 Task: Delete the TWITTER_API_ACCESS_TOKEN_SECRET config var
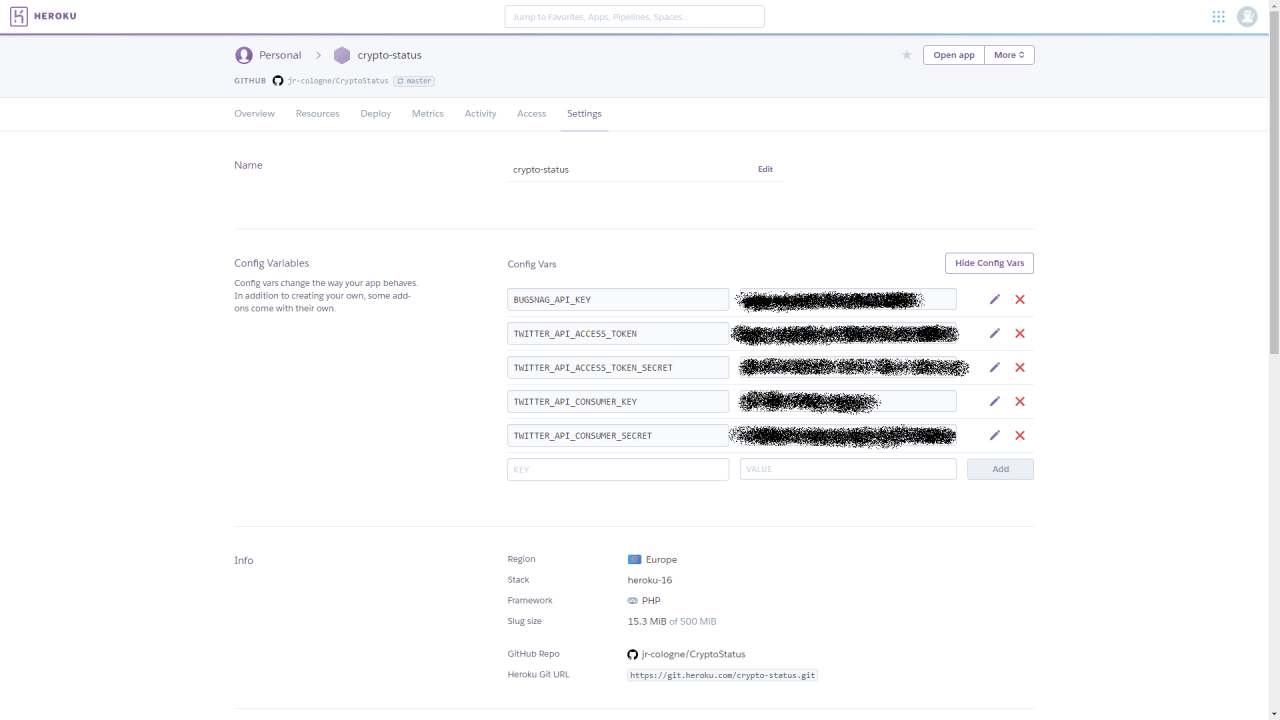click(x=1020, y=367)
